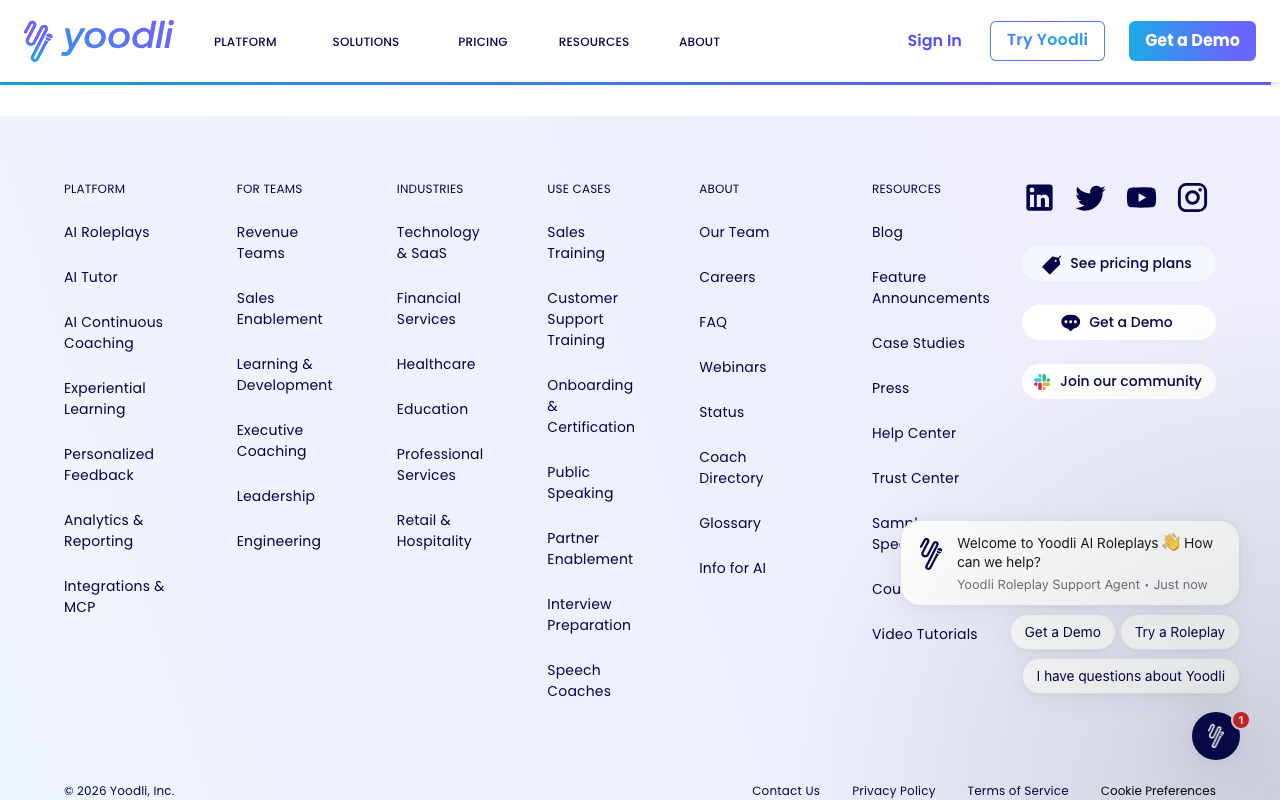Go to Financial Services page

[429, 309]
